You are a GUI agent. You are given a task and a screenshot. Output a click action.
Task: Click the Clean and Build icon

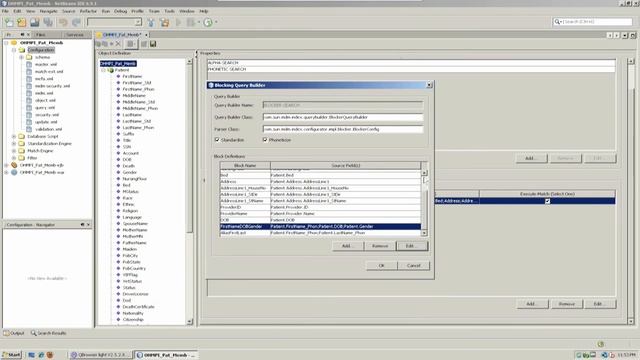click(x=164, y=22)
